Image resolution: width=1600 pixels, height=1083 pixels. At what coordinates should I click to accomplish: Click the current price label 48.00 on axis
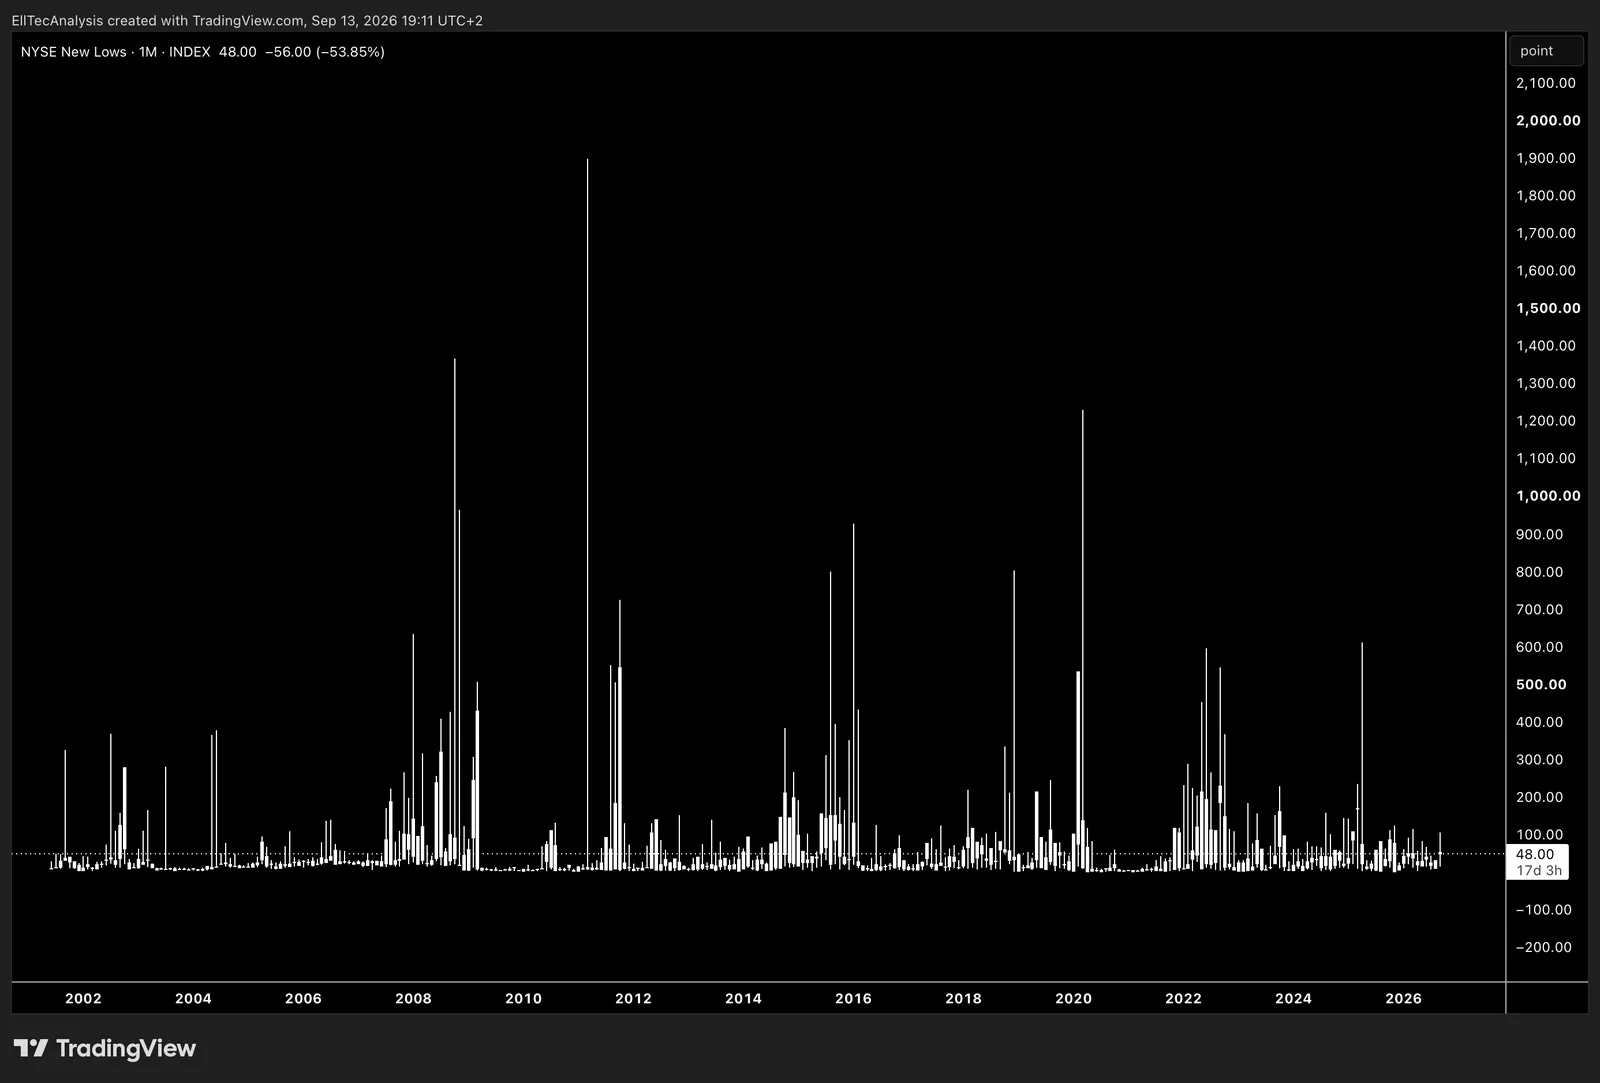(x=1535, y=854)
